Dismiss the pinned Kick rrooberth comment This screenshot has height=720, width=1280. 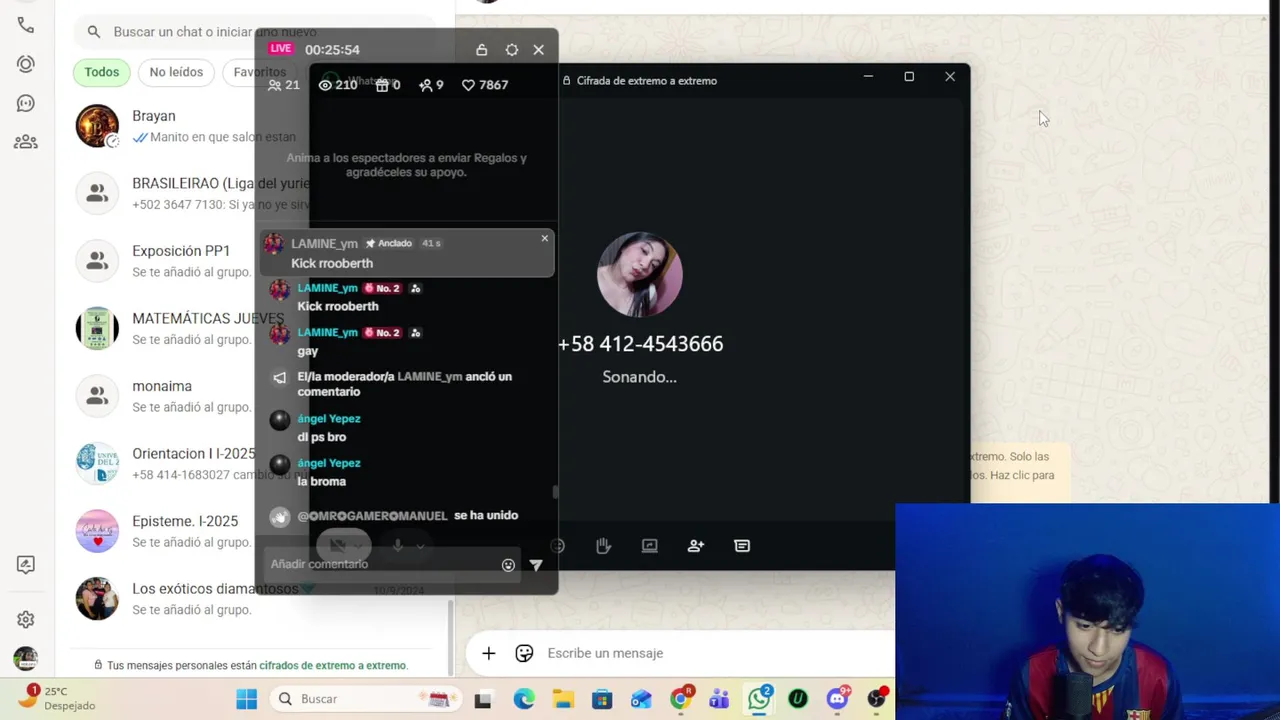pos(544,238)
